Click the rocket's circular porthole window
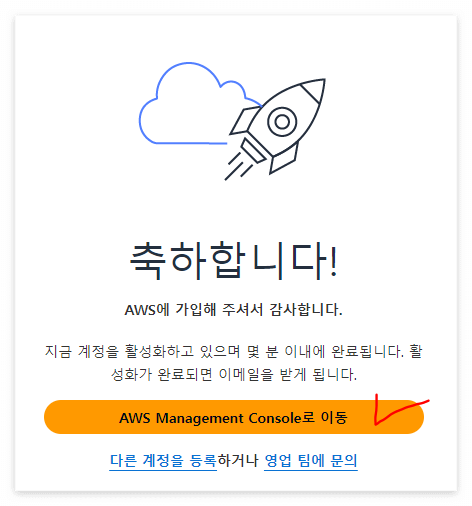This screenshot has height=506, width=472. (x=282, y=122)
